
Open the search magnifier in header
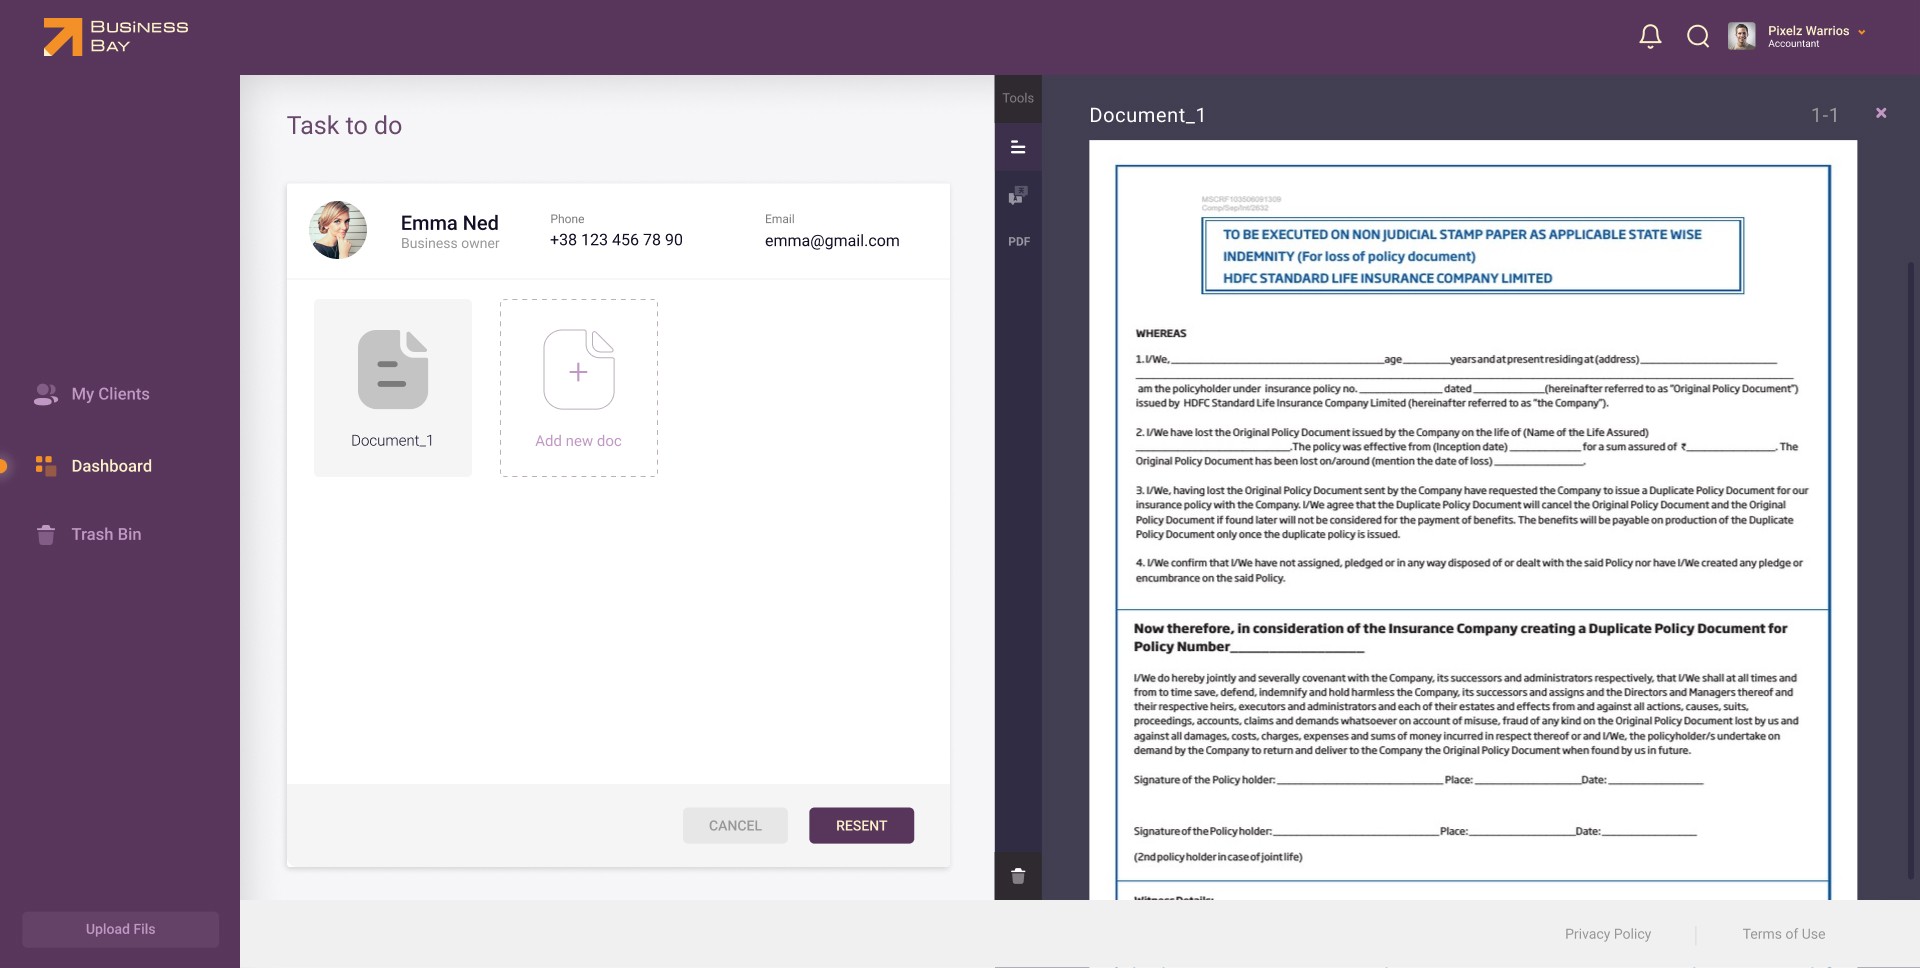tap(1698, 37)
